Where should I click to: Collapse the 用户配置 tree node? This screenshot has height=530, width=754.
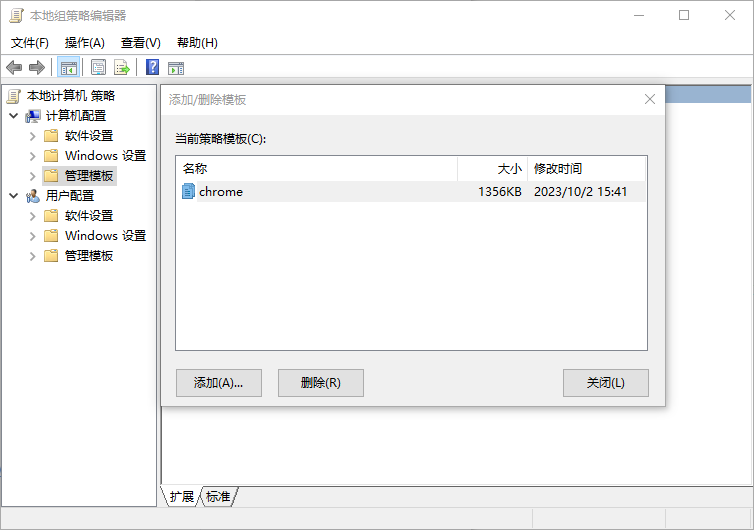(x=14, y=196)
